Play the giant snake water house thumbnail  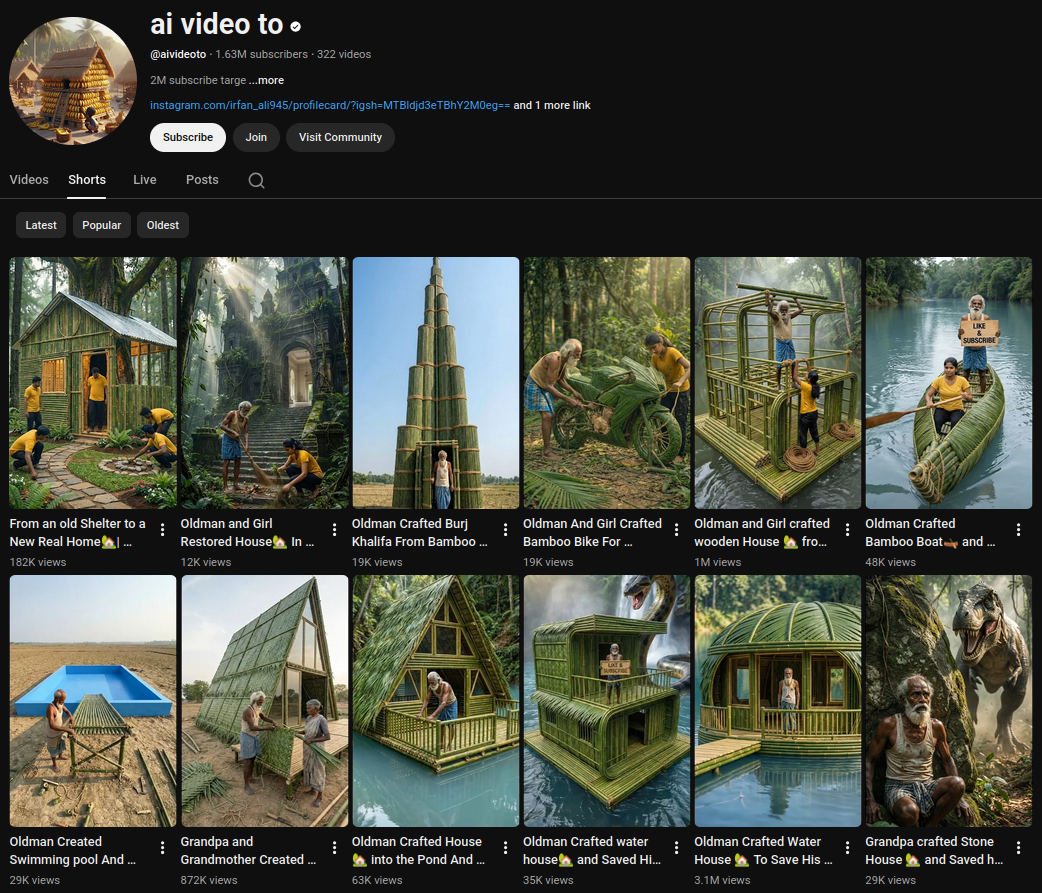click(607, 701)
